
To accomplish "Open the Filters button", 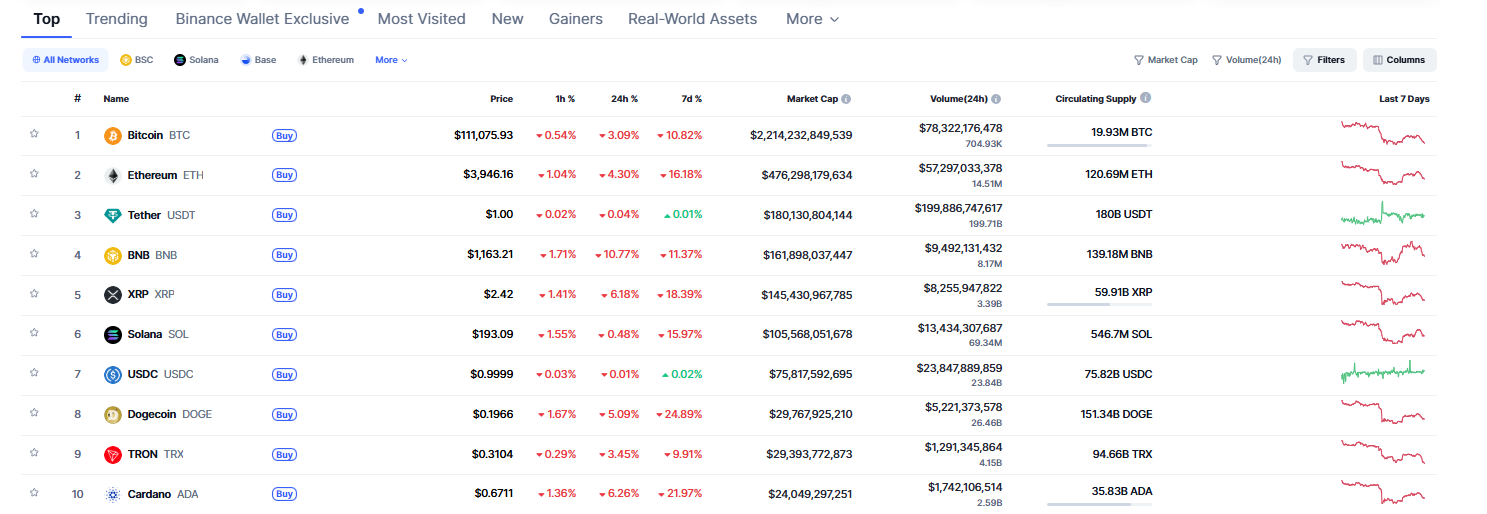I will [1324, 60].
